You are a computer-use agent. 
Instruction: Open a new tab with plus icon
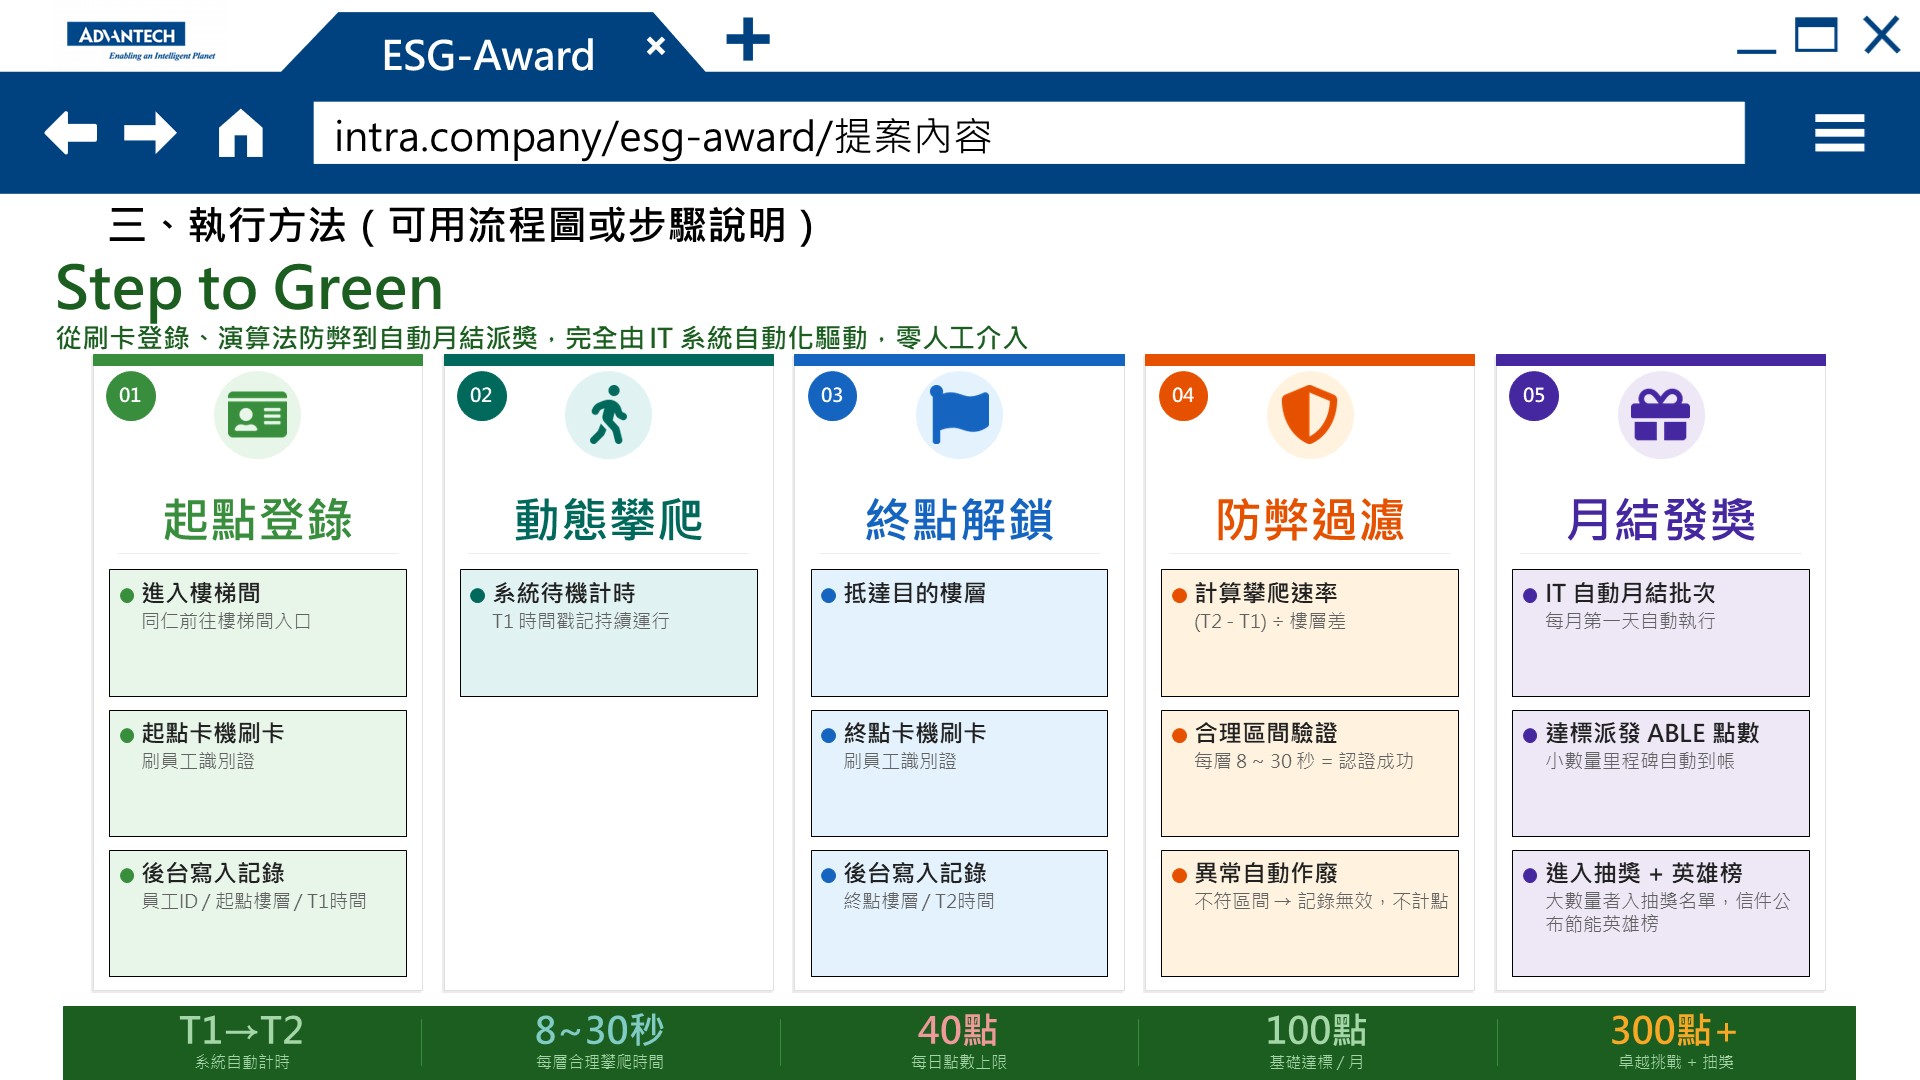[748, 40]
